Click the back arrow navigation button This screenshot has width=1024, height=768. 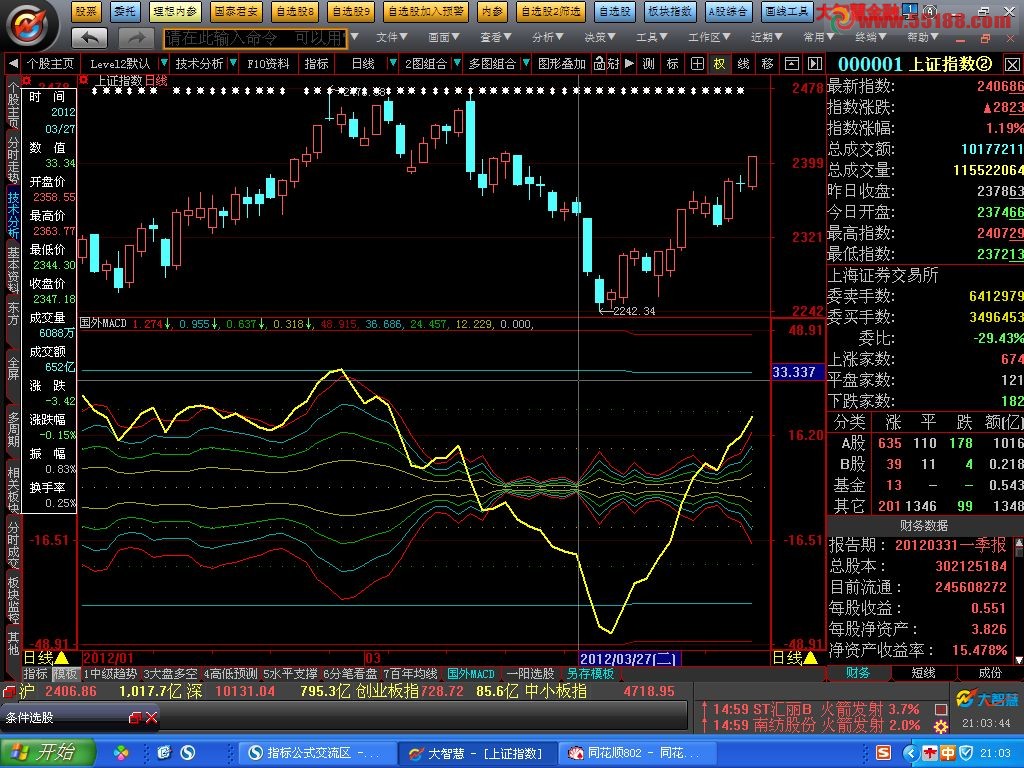coord(90,37)
